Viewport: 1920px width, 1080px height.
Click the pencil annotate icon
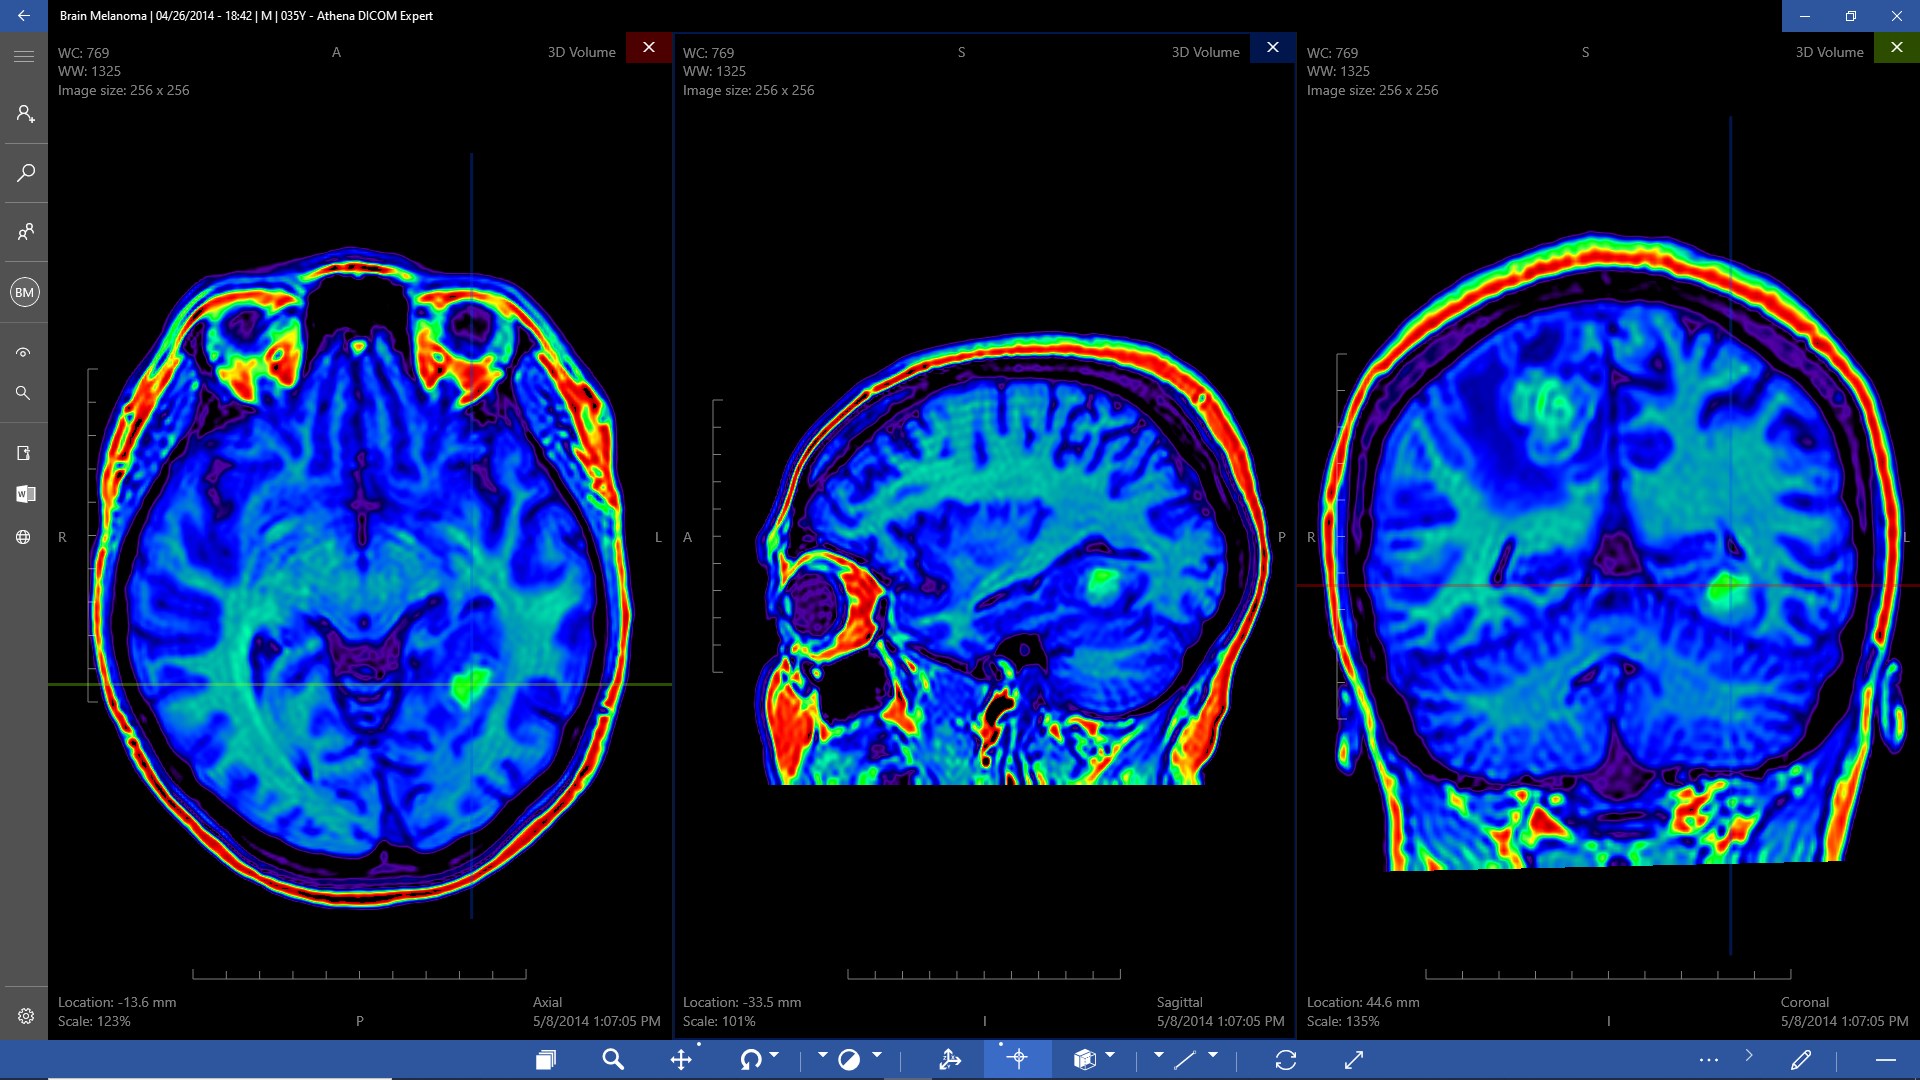(1801, 1060)
